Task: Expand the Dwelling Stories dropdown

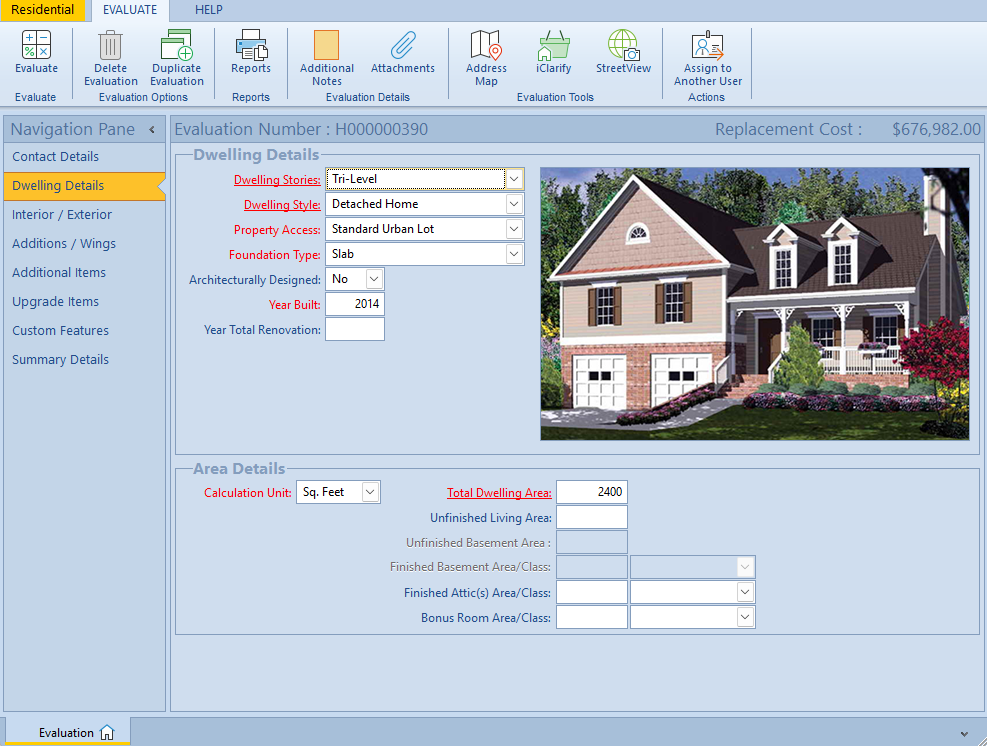Action: 514,180
